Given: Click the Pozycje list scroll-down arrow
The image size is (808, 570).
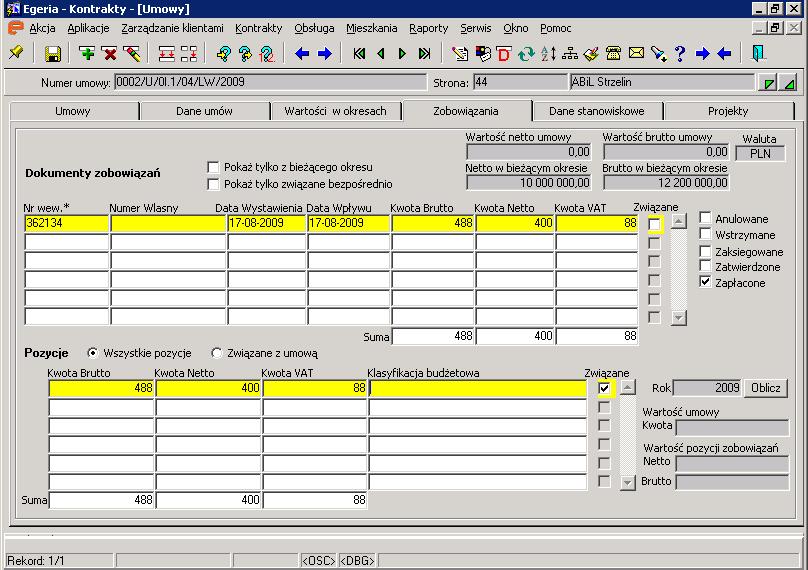Looking at the screenshot, I should (627, 482).
